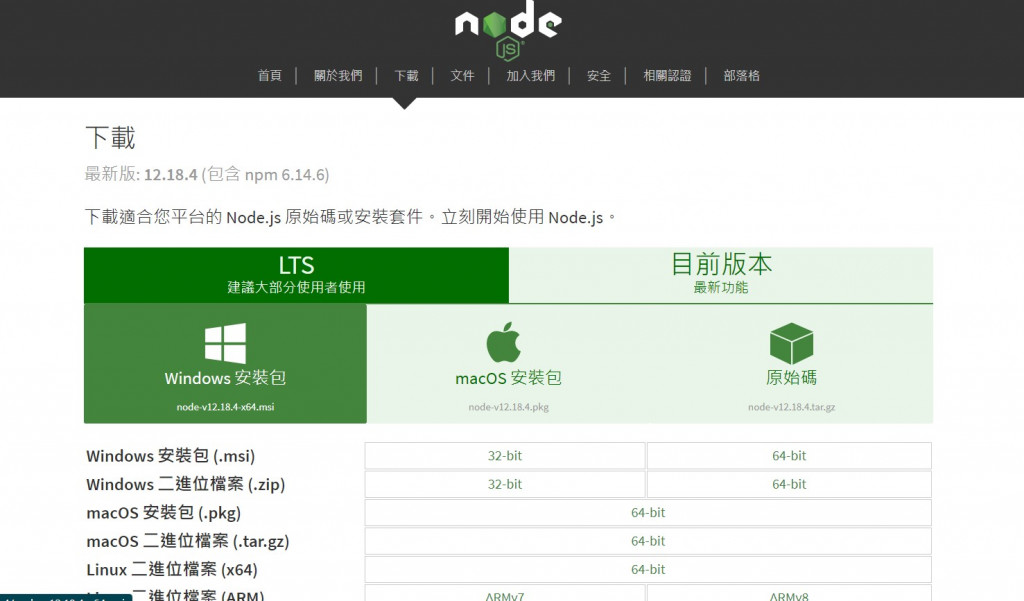Open the 部落格 menu item
The height and width of the screenshot is (601, 1024).
(x=741, y=76)
